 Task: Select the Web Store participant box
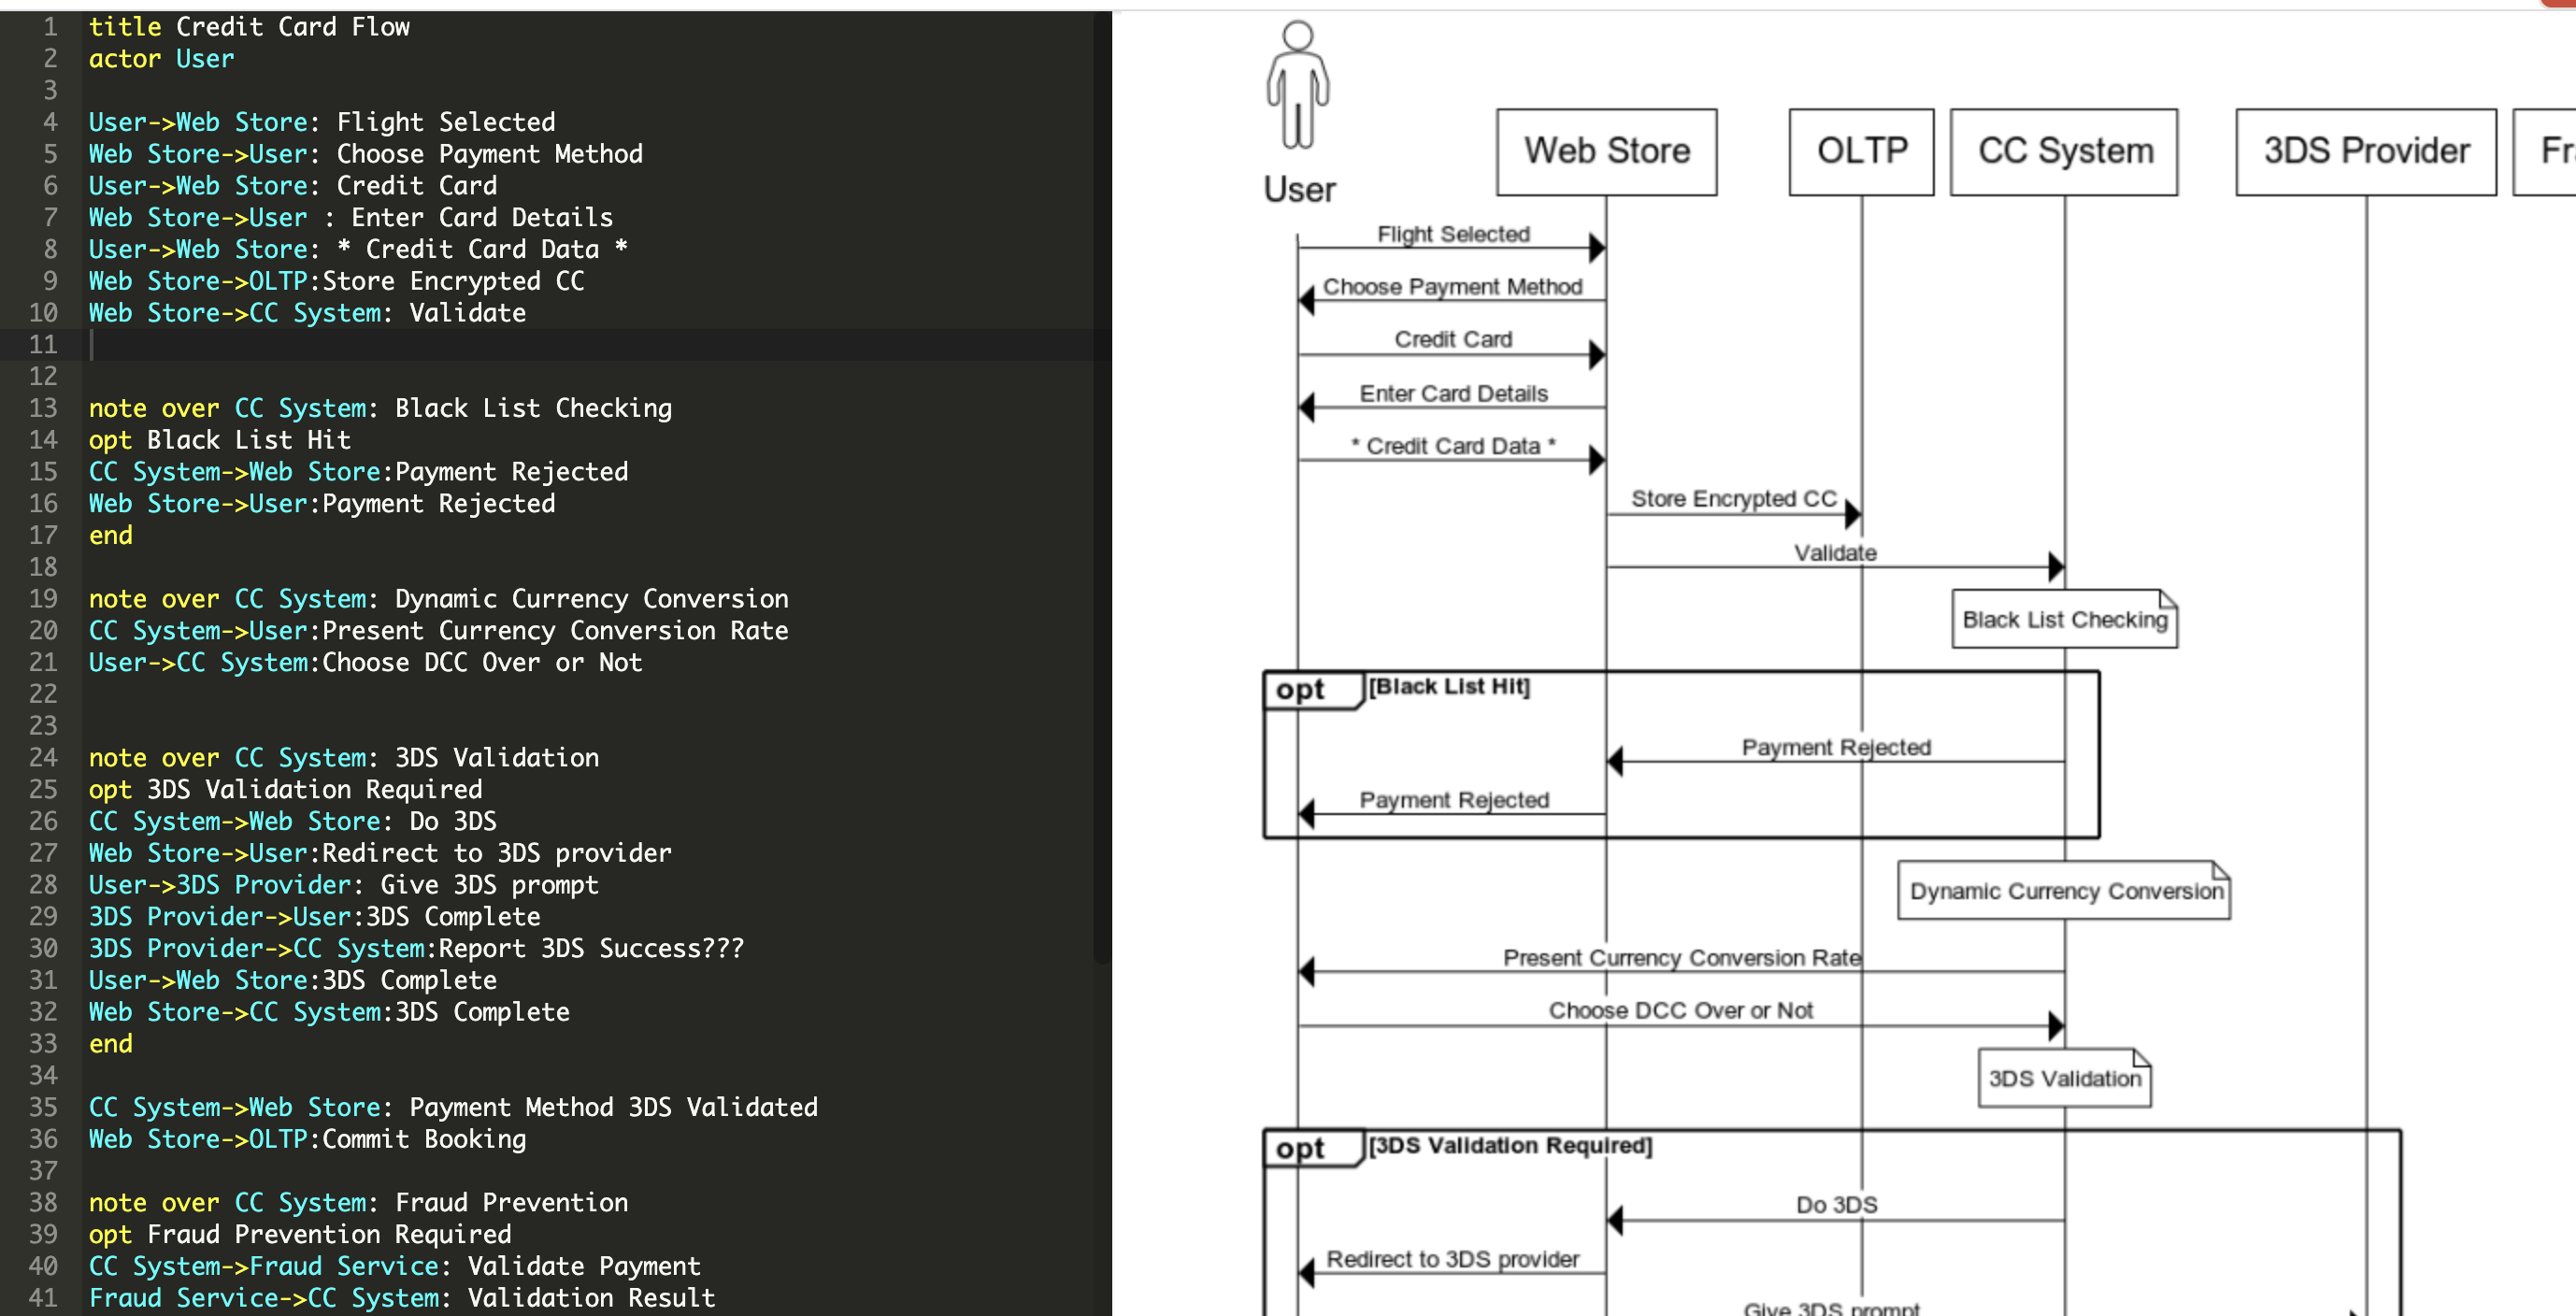pyautogui.click(x=1606, y=152)
